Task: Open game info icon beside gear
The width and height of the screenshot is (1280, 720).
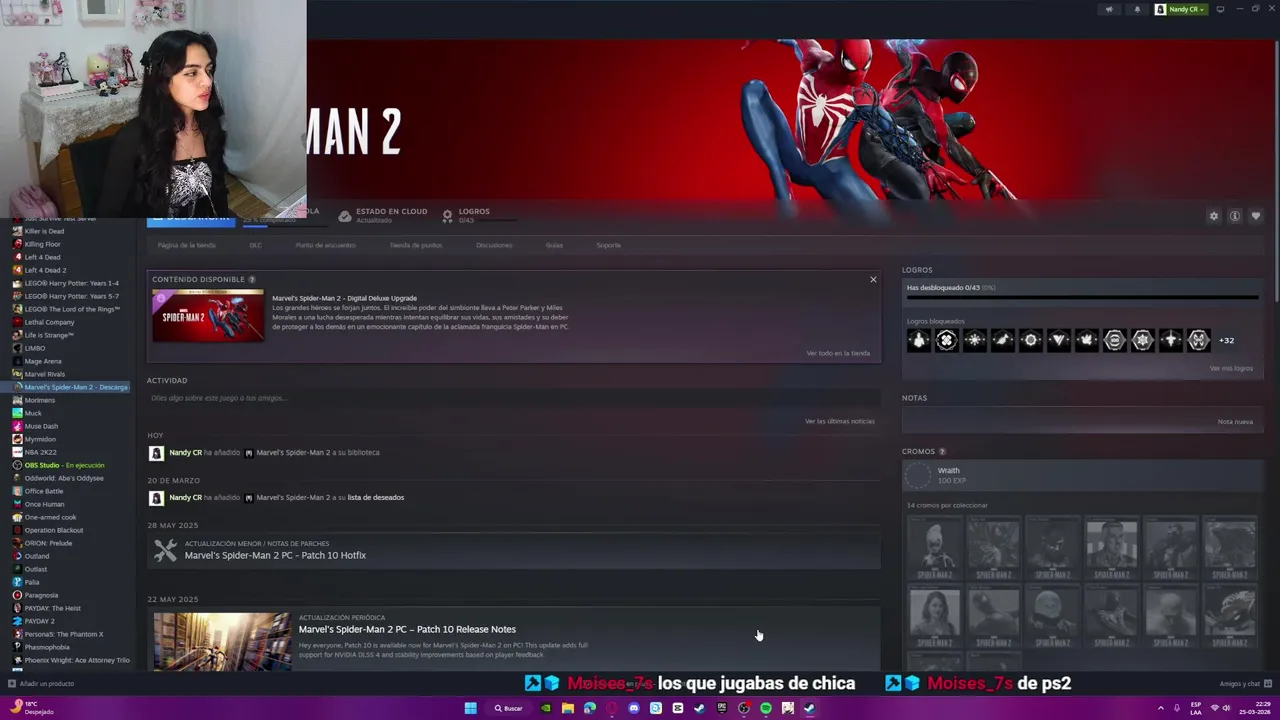Action: tap(1235, 216)
